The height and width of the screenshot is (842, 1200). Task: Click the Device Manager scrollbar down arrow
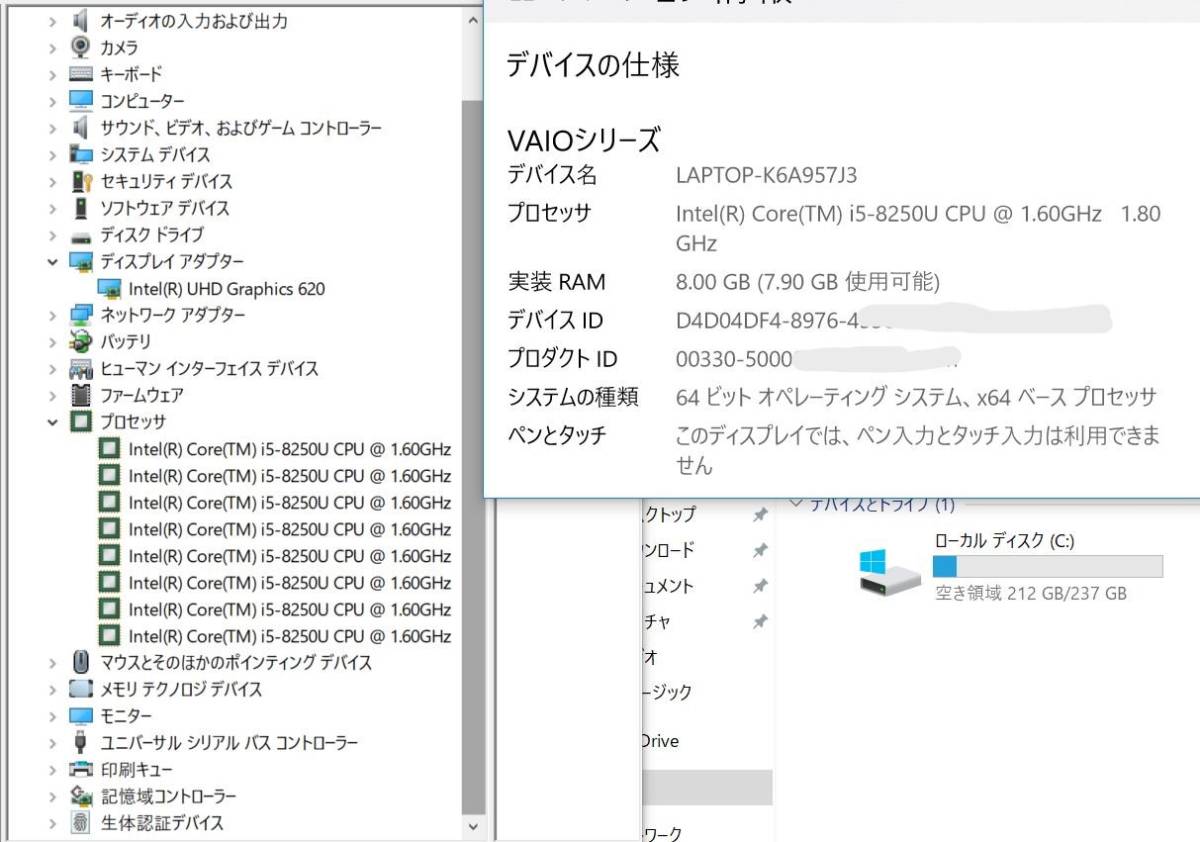coord(472,827)
